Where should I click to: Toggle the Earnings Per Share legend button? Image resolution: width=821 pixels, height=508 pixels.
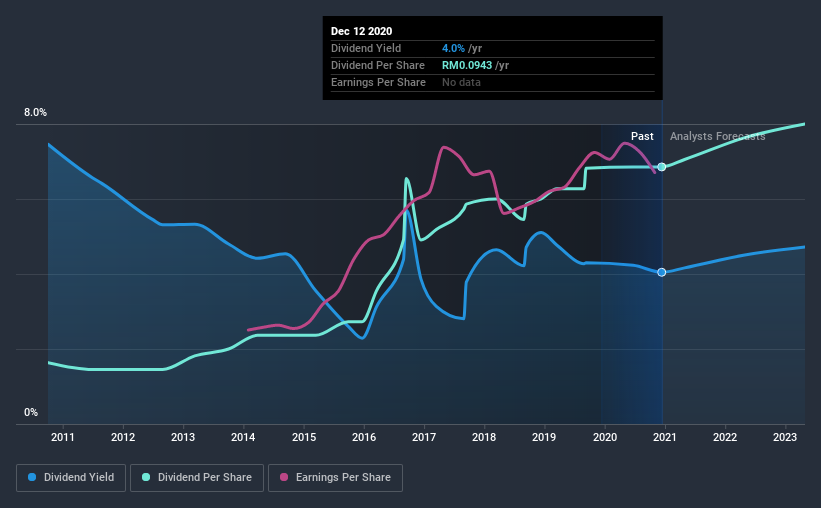336,478
